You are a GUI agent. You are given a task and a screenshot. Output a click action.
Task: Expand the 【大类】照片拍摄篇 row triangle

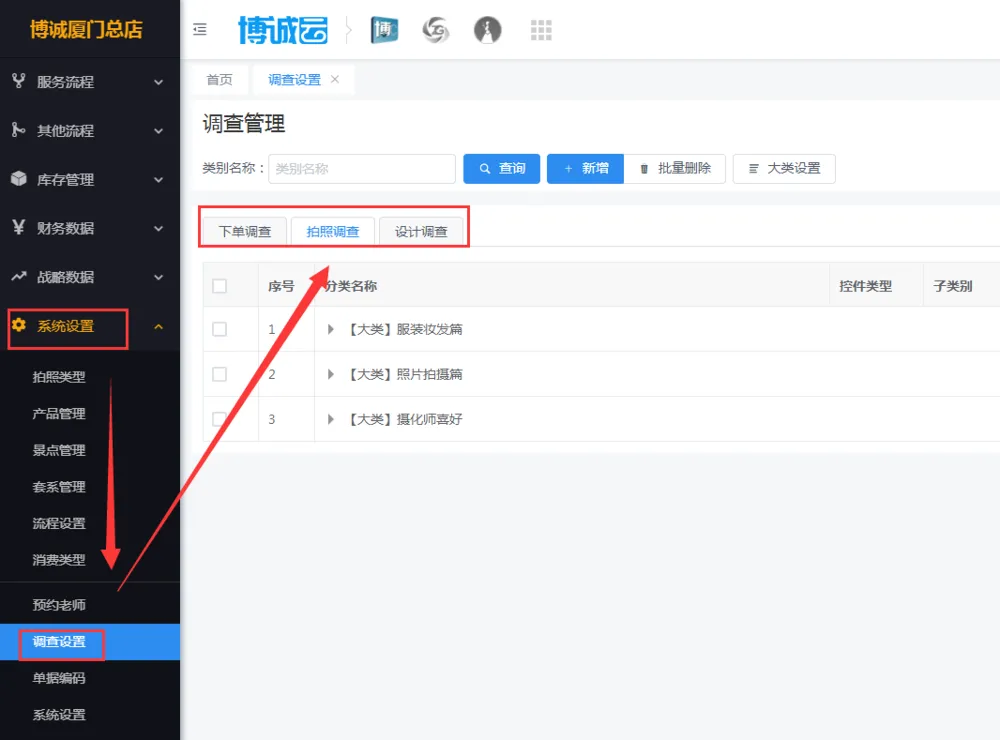pyautogui.click(x=331, y=374)
